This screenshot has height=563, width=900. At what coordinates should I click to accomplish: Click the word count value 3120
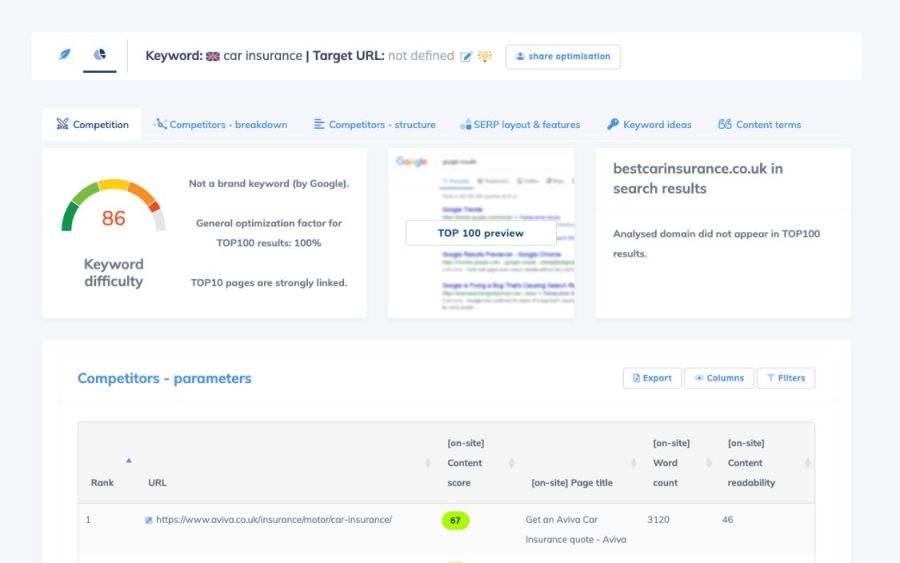658,520
